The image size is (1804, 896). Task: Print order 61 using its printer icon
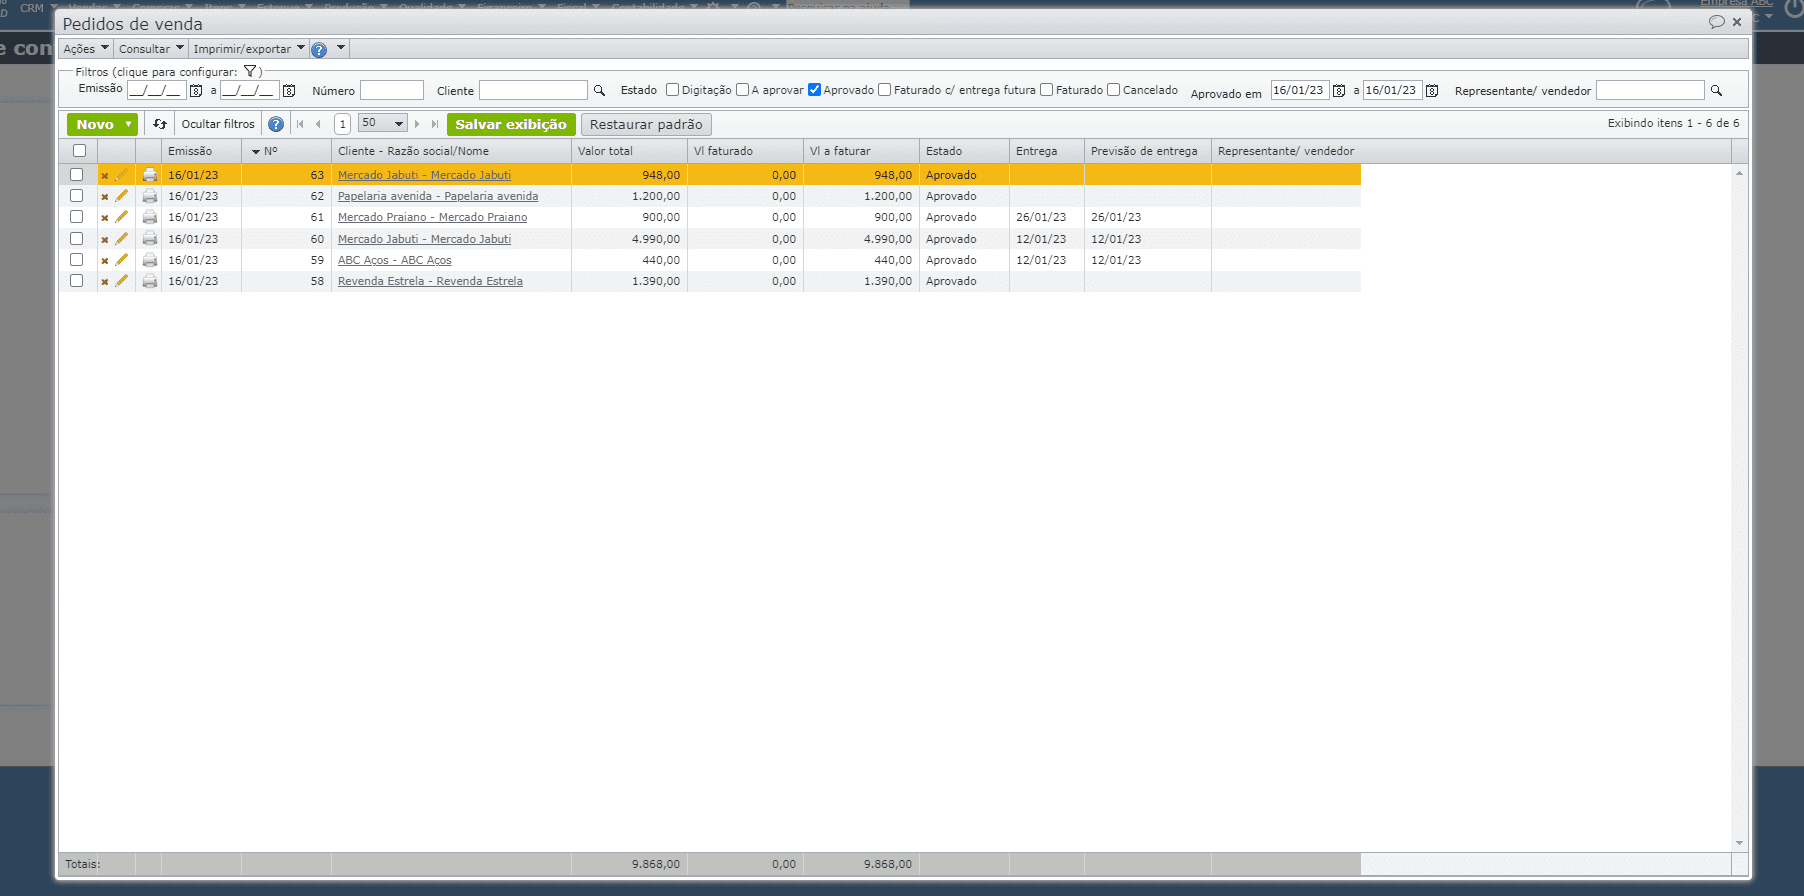pos(150,217)
